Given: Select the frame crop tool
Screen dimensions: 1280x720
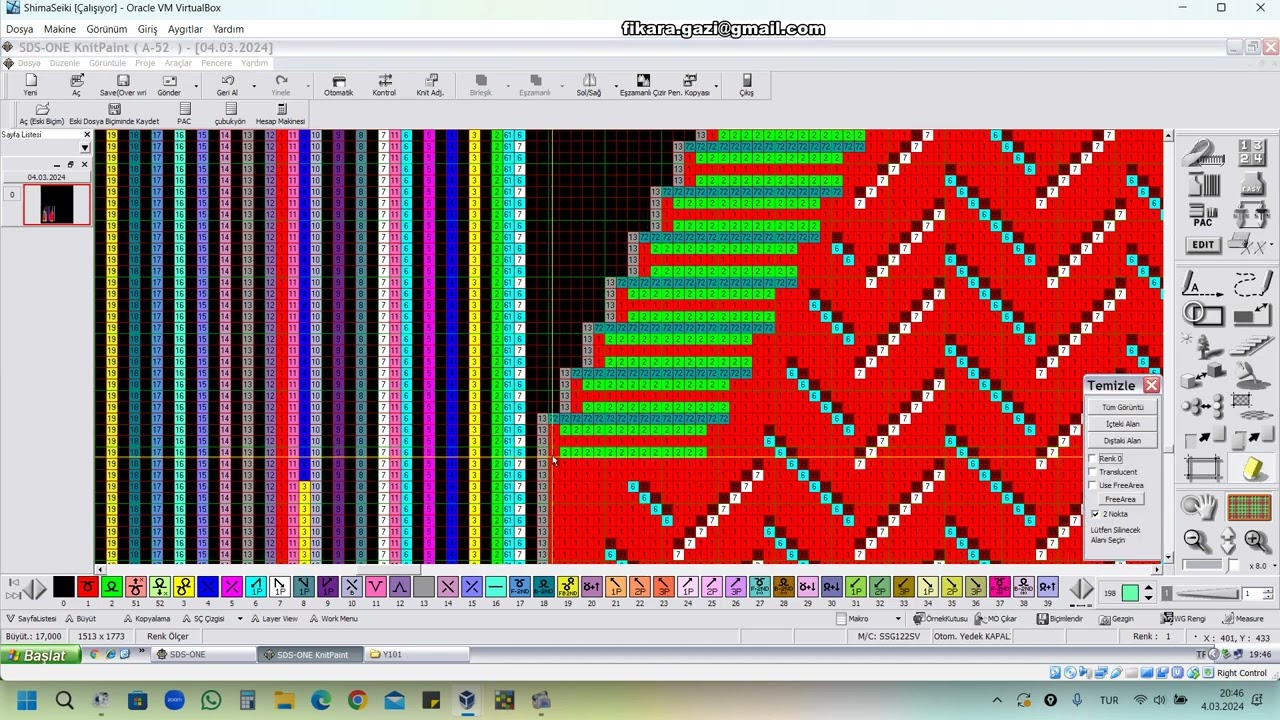Looking at the screenshot, I should pyautogui.click(x=1203, y=468).
